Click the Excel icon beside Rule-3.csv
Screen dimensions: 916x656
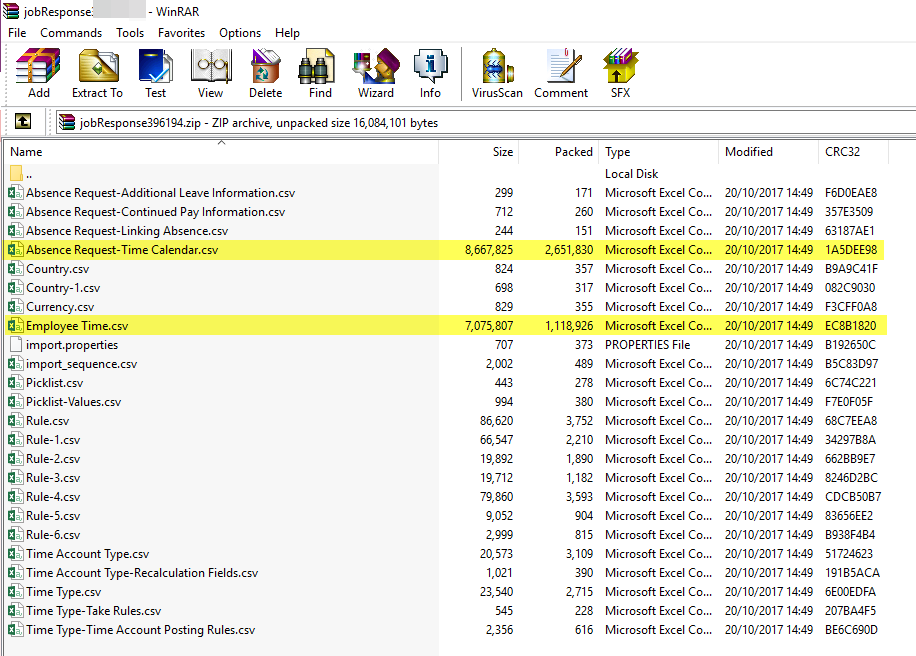16,478
